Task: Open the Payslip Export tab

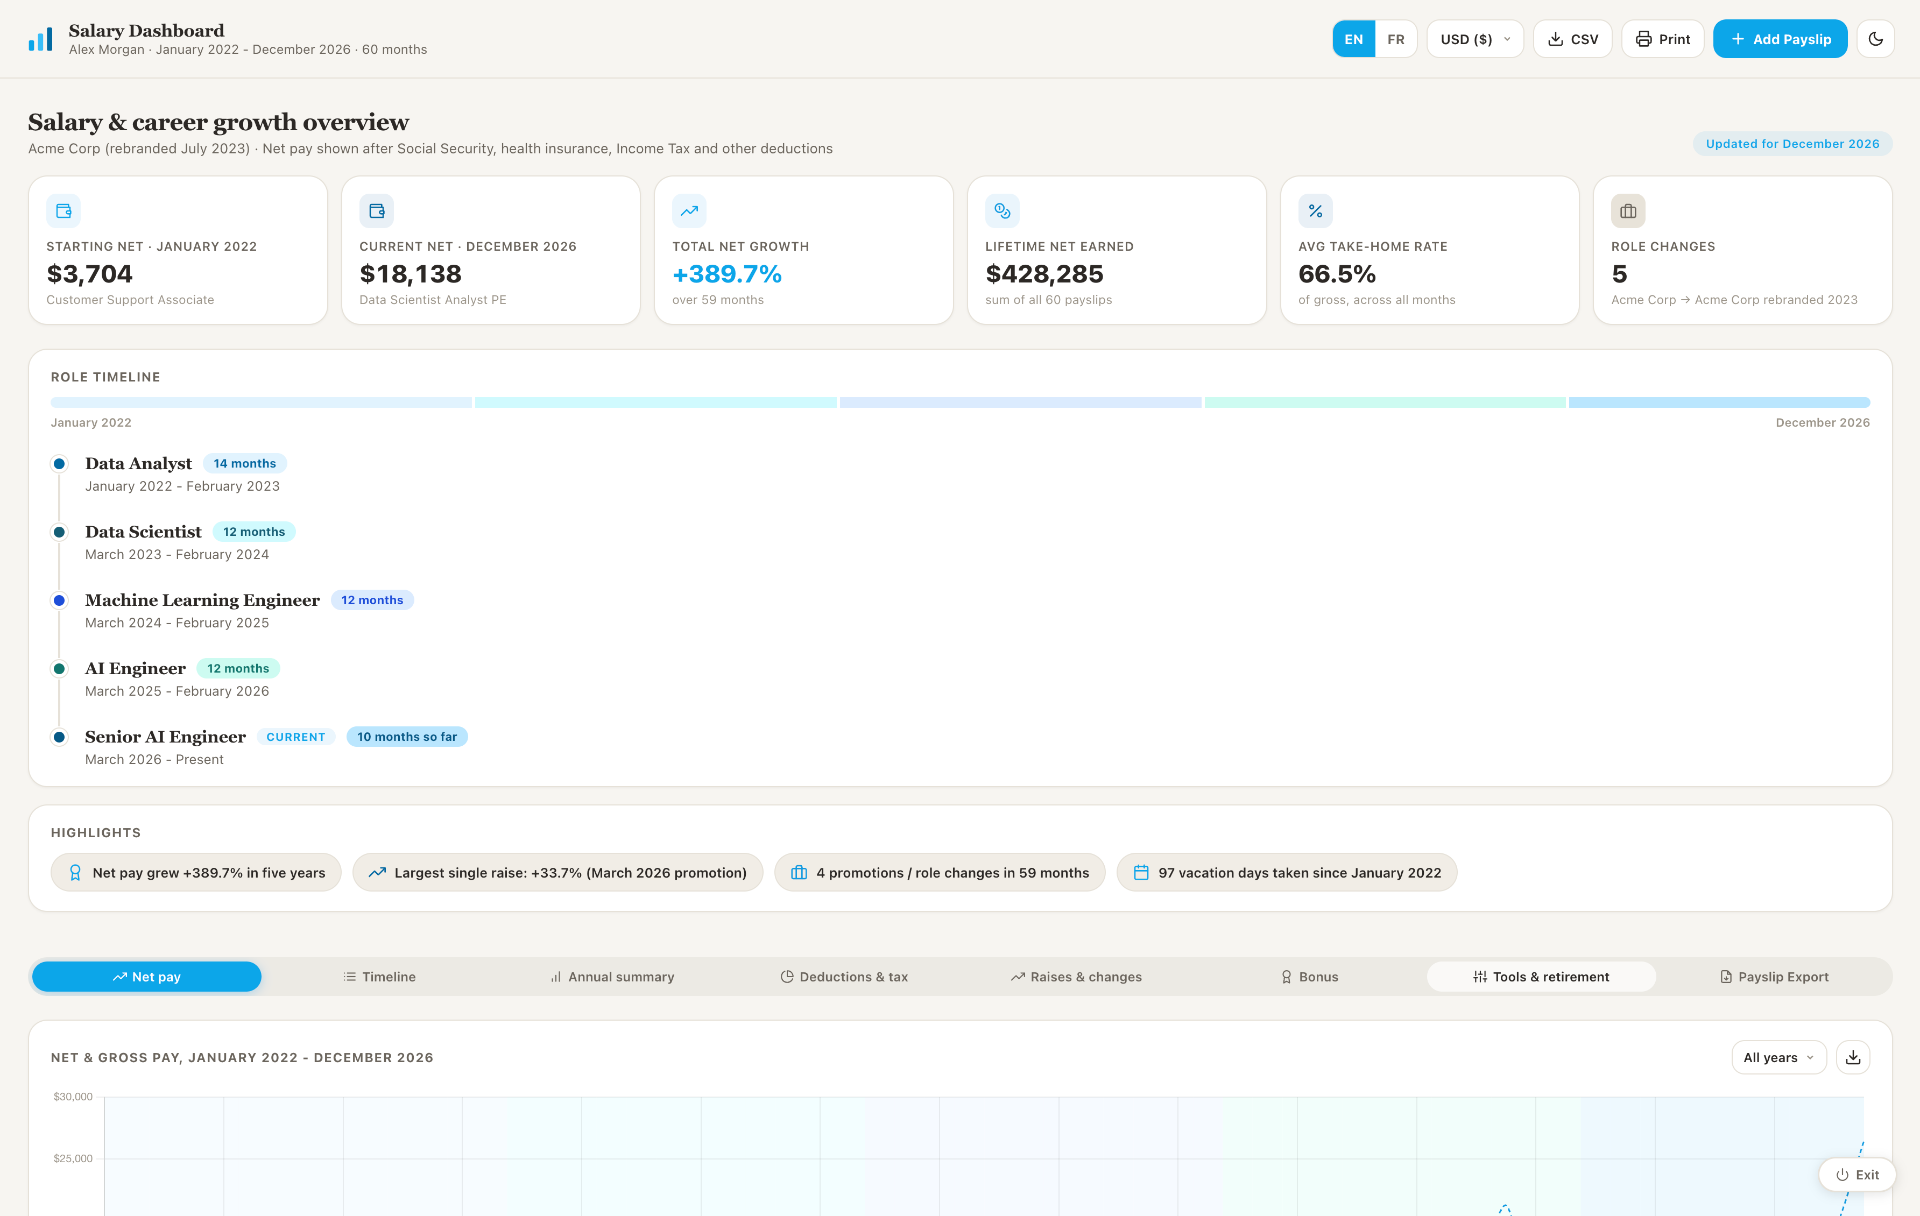Action: 1774,977
